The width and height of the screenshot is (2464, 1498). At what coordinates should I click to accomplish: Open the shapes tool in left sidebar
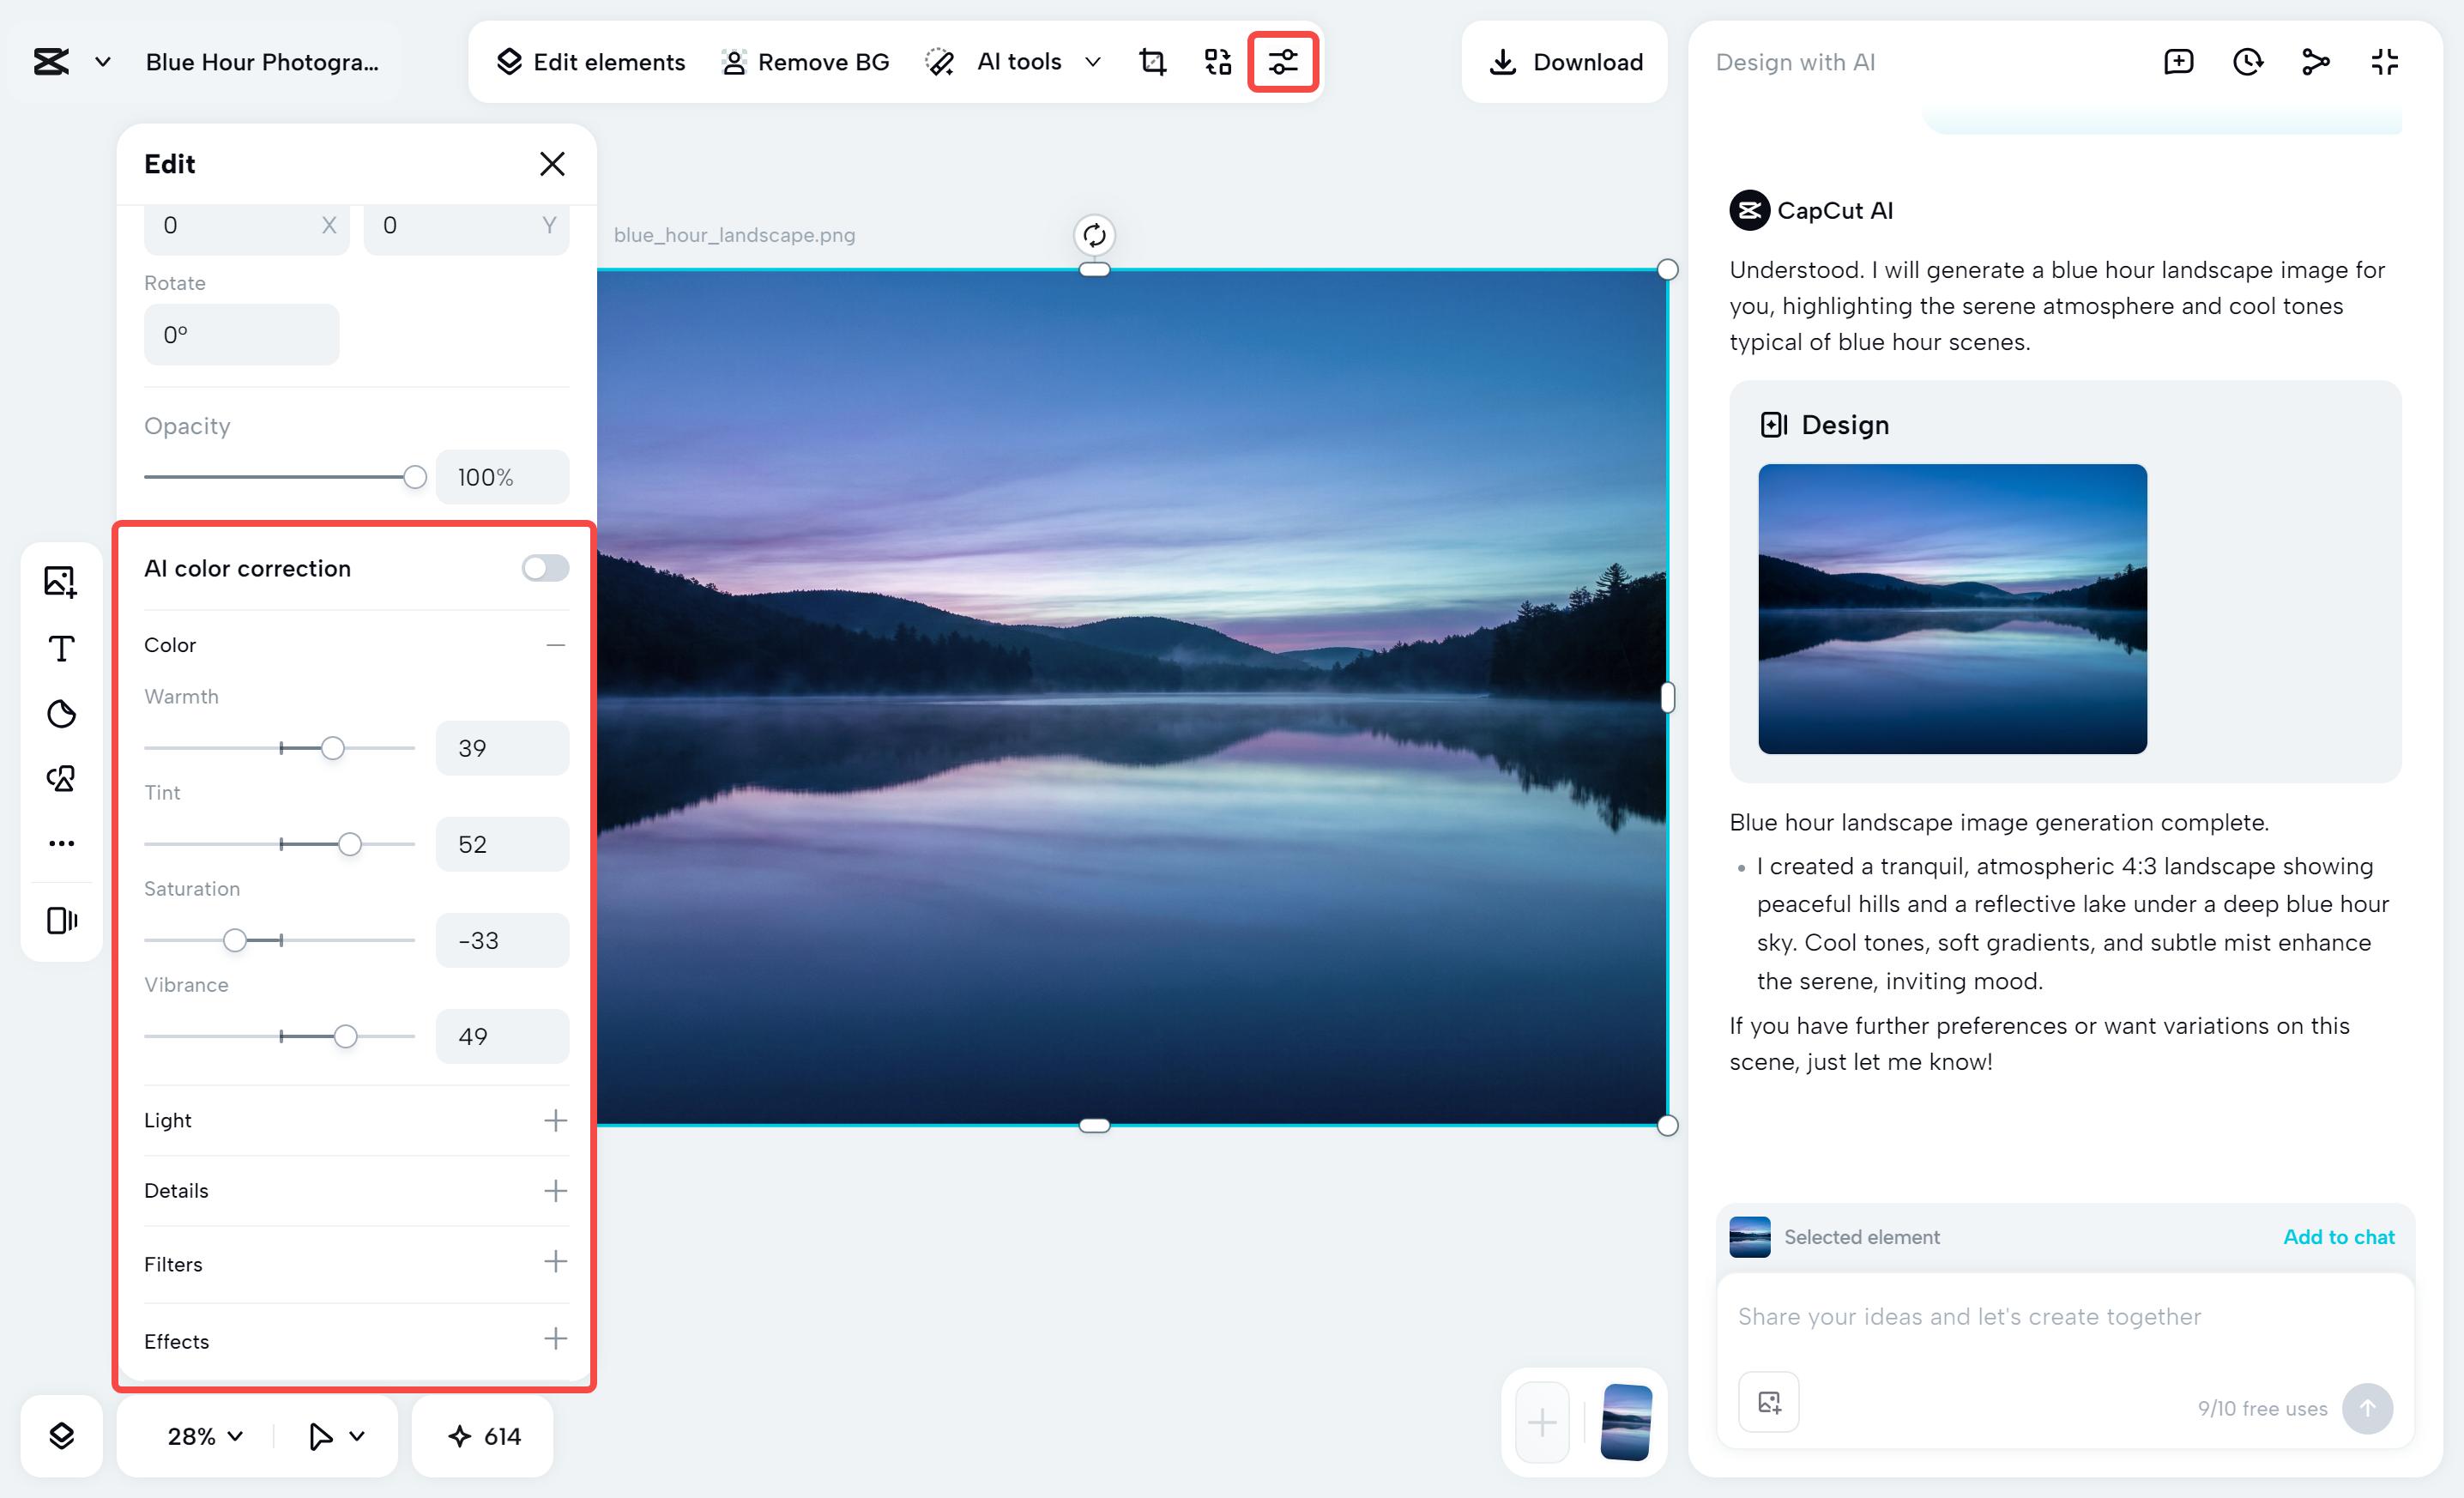click(61, 778)
